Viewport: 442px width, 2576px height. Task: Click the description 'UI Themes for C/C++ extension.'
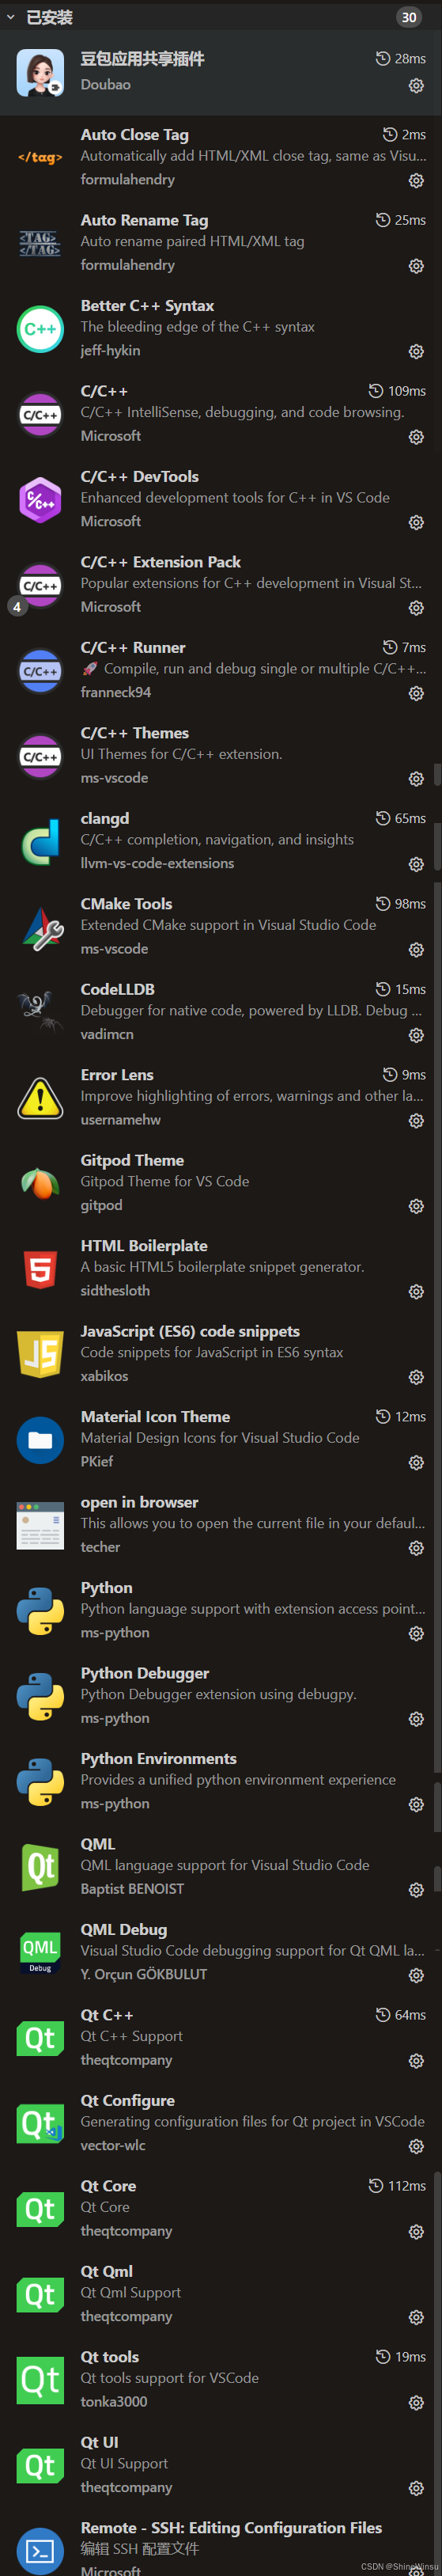(x=181, y=754)
